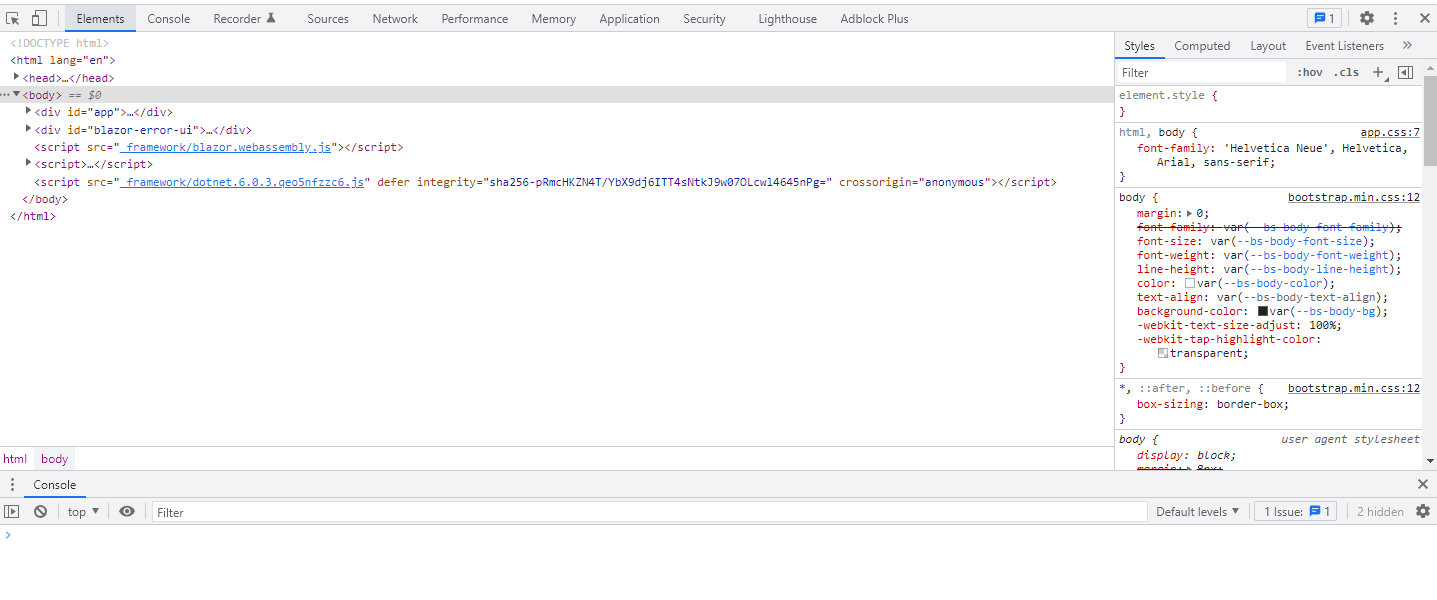Image resolution: width=1437 pixels, height=600 pixels.
Task: Open DevTools settings gear
Action: coord(1366,17)
